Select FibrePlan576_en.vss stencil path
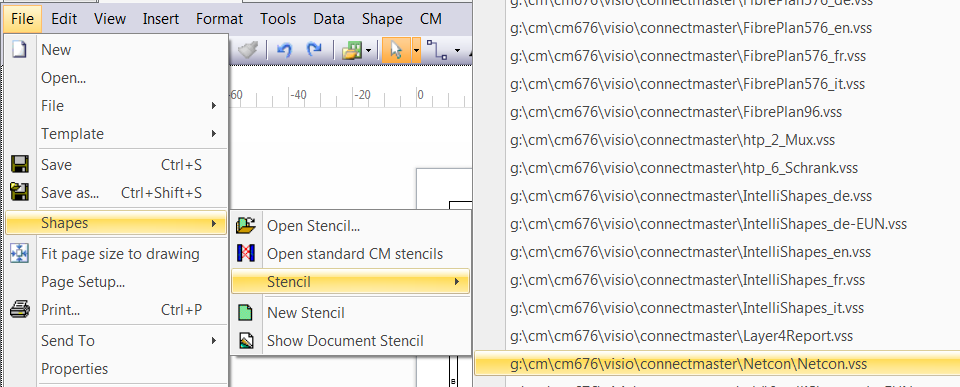 (x=691, y=28)
